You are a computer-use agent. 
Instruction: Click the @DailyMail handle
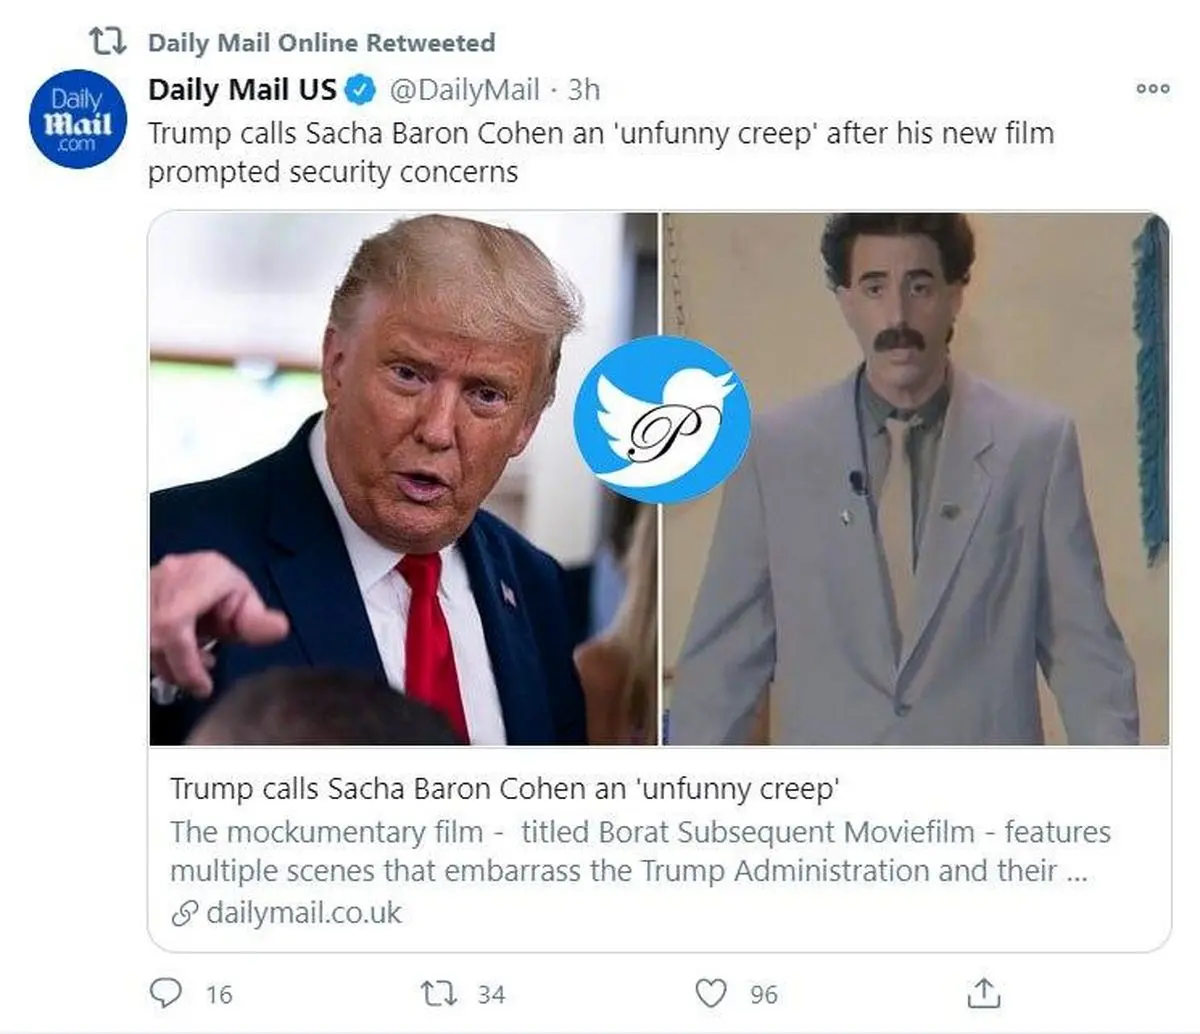pyautogui.click(x=464, y=90)
